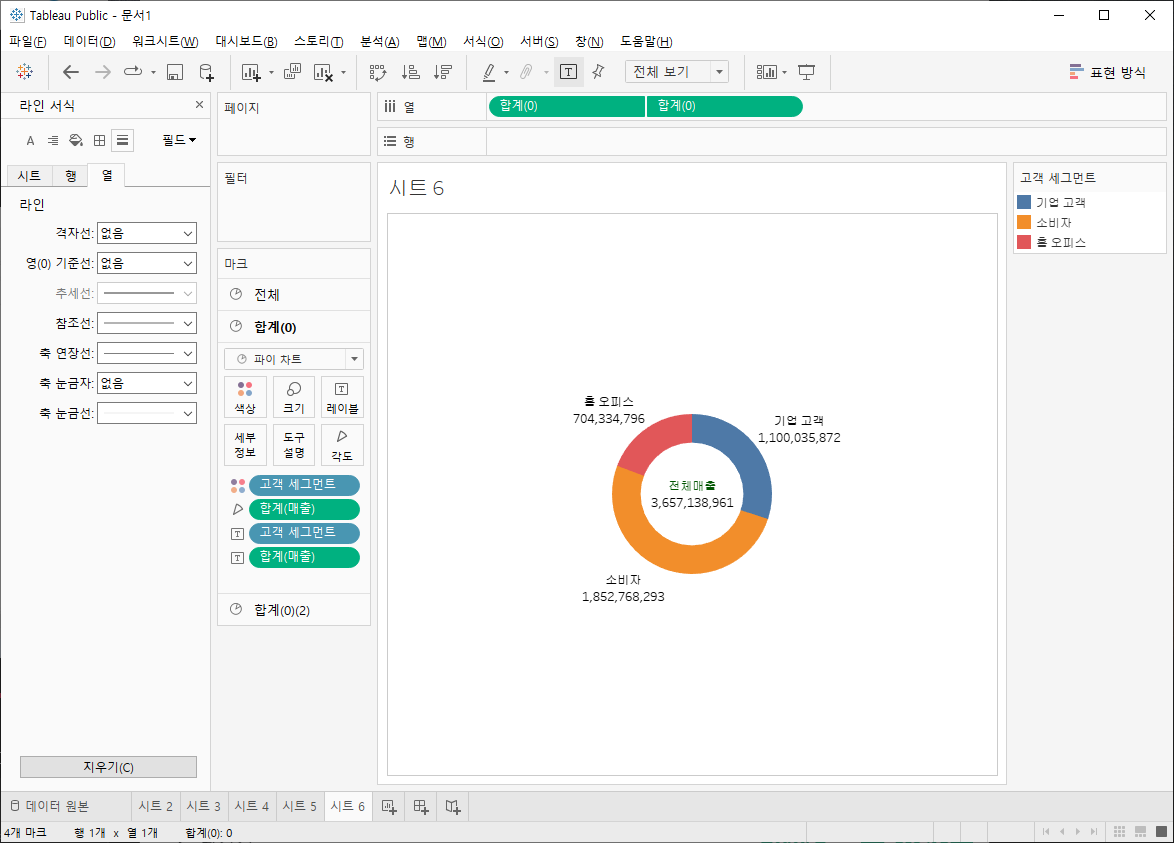Select the shading paint bucket icon
Viewport: 1174px width, 843px height.
pyautogui.click(x=76, y=140)
